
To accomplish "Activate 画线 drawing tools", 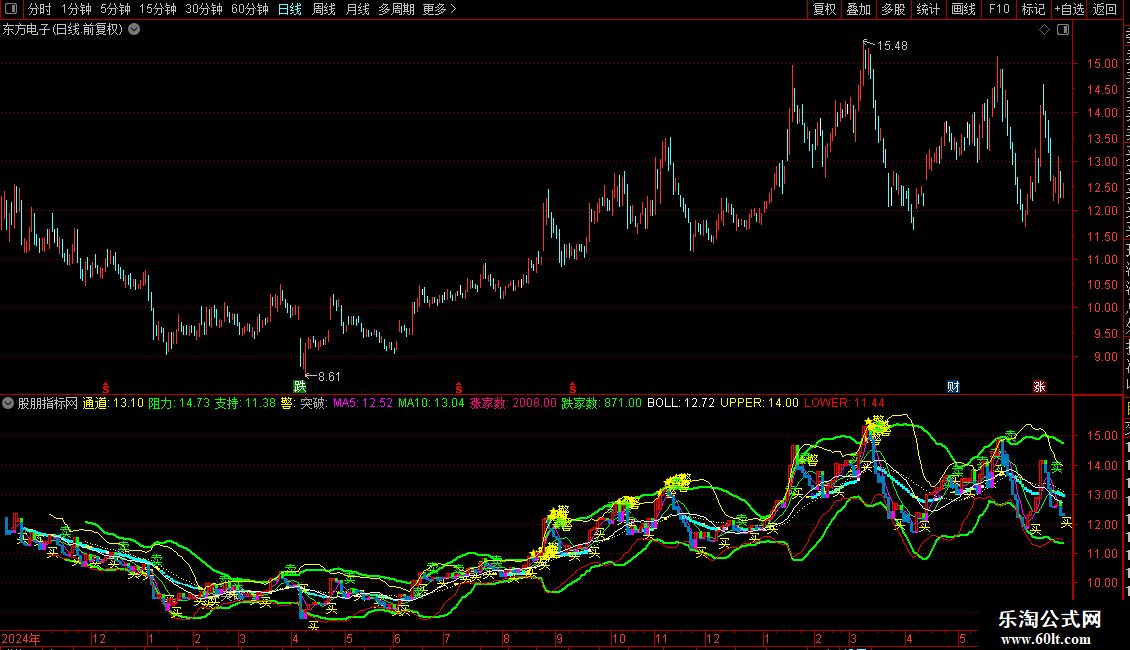I will 964,9.
